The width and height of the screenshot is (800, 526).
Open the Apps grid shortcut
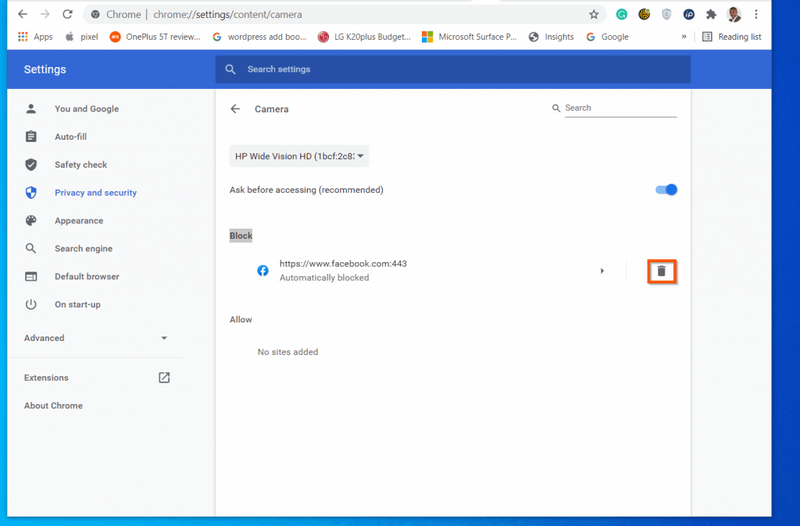point(35,37)
